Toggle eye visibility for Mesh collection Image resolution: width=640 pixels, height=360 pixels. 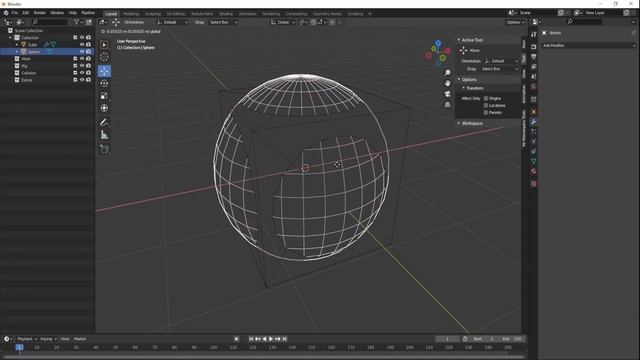point(82,59)
